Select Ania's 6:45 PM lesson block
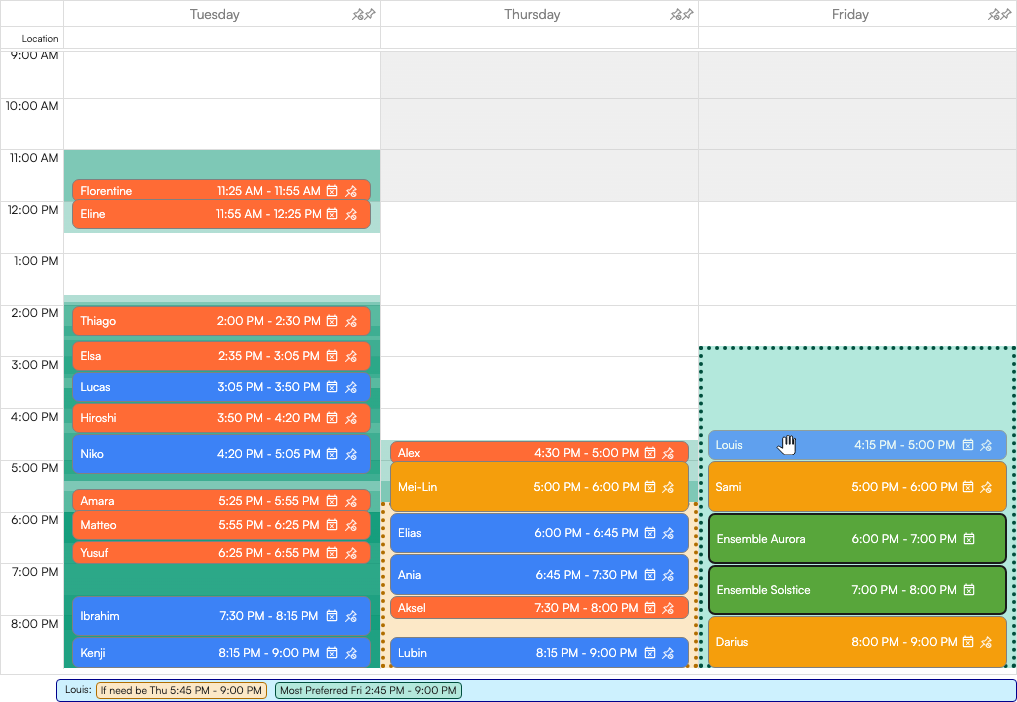This screenshot has width=1017, height=702. 539,575
